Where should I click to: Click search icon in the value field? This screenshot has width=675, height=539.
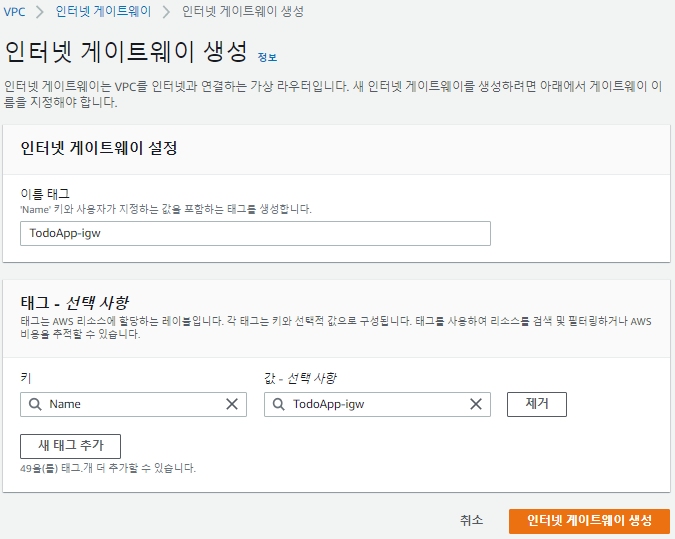click(279, 404)
